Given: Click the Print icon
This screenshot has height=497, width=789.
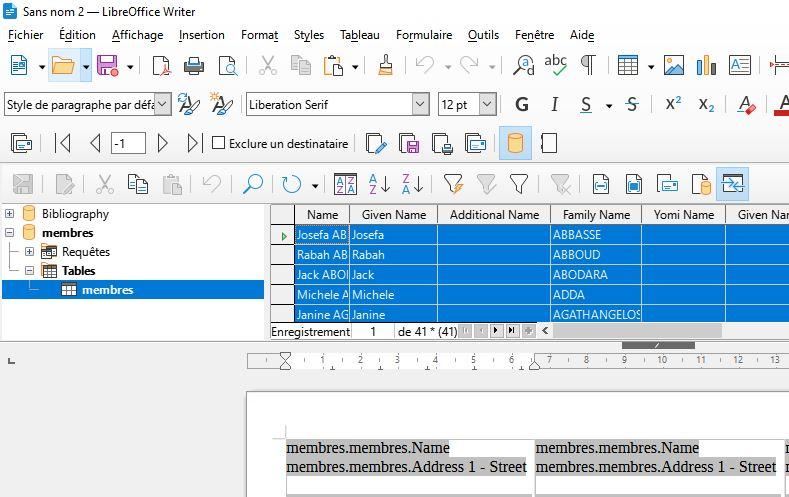Looking at the screenshot, I should click(194, 65).
